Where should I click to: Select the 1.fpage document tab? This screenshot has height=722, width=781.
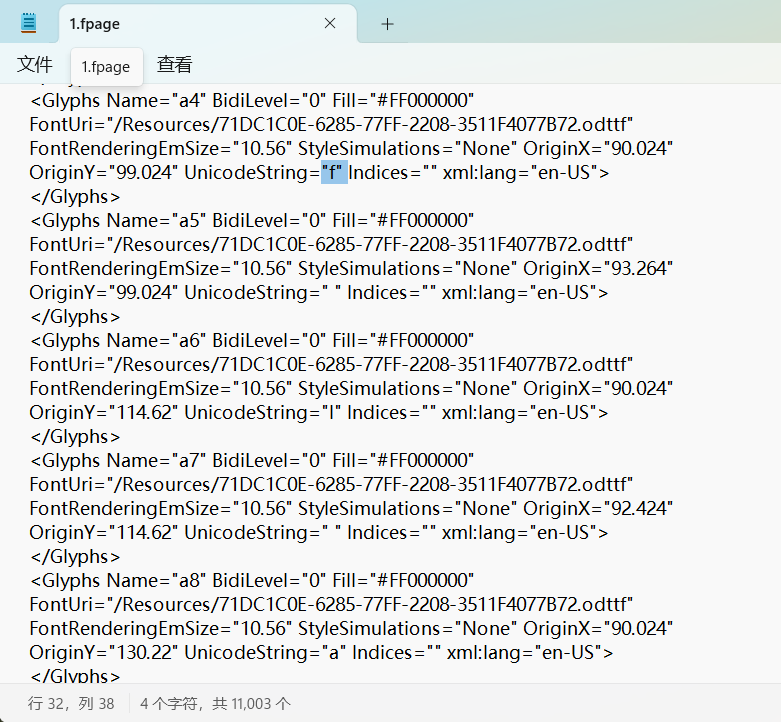(208, 24)
